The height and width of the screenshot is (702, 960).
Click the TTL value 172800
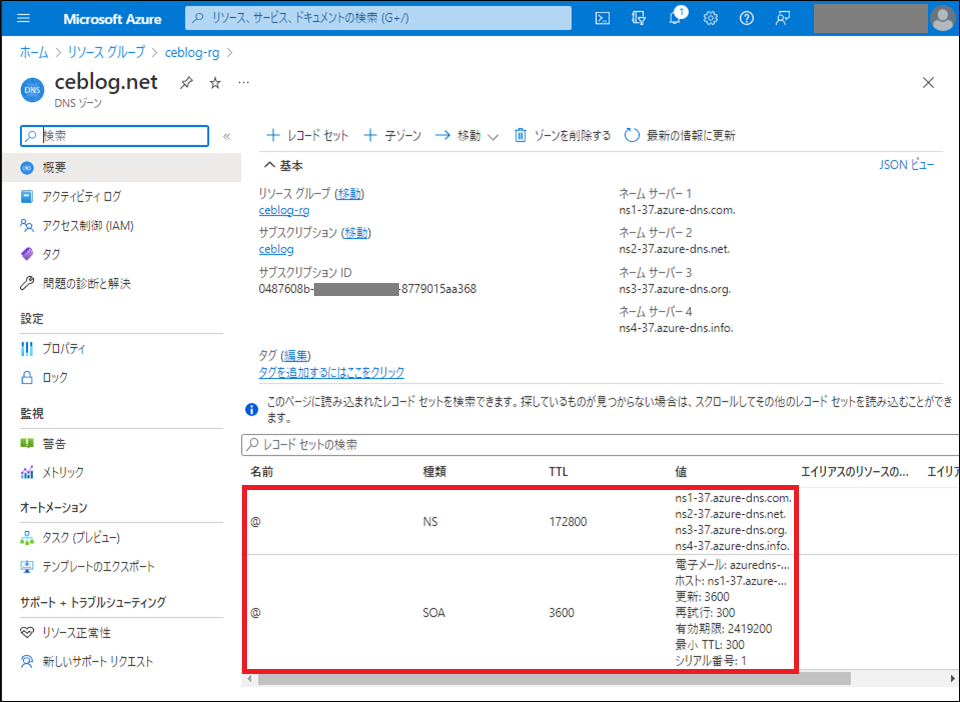[568, 522]
